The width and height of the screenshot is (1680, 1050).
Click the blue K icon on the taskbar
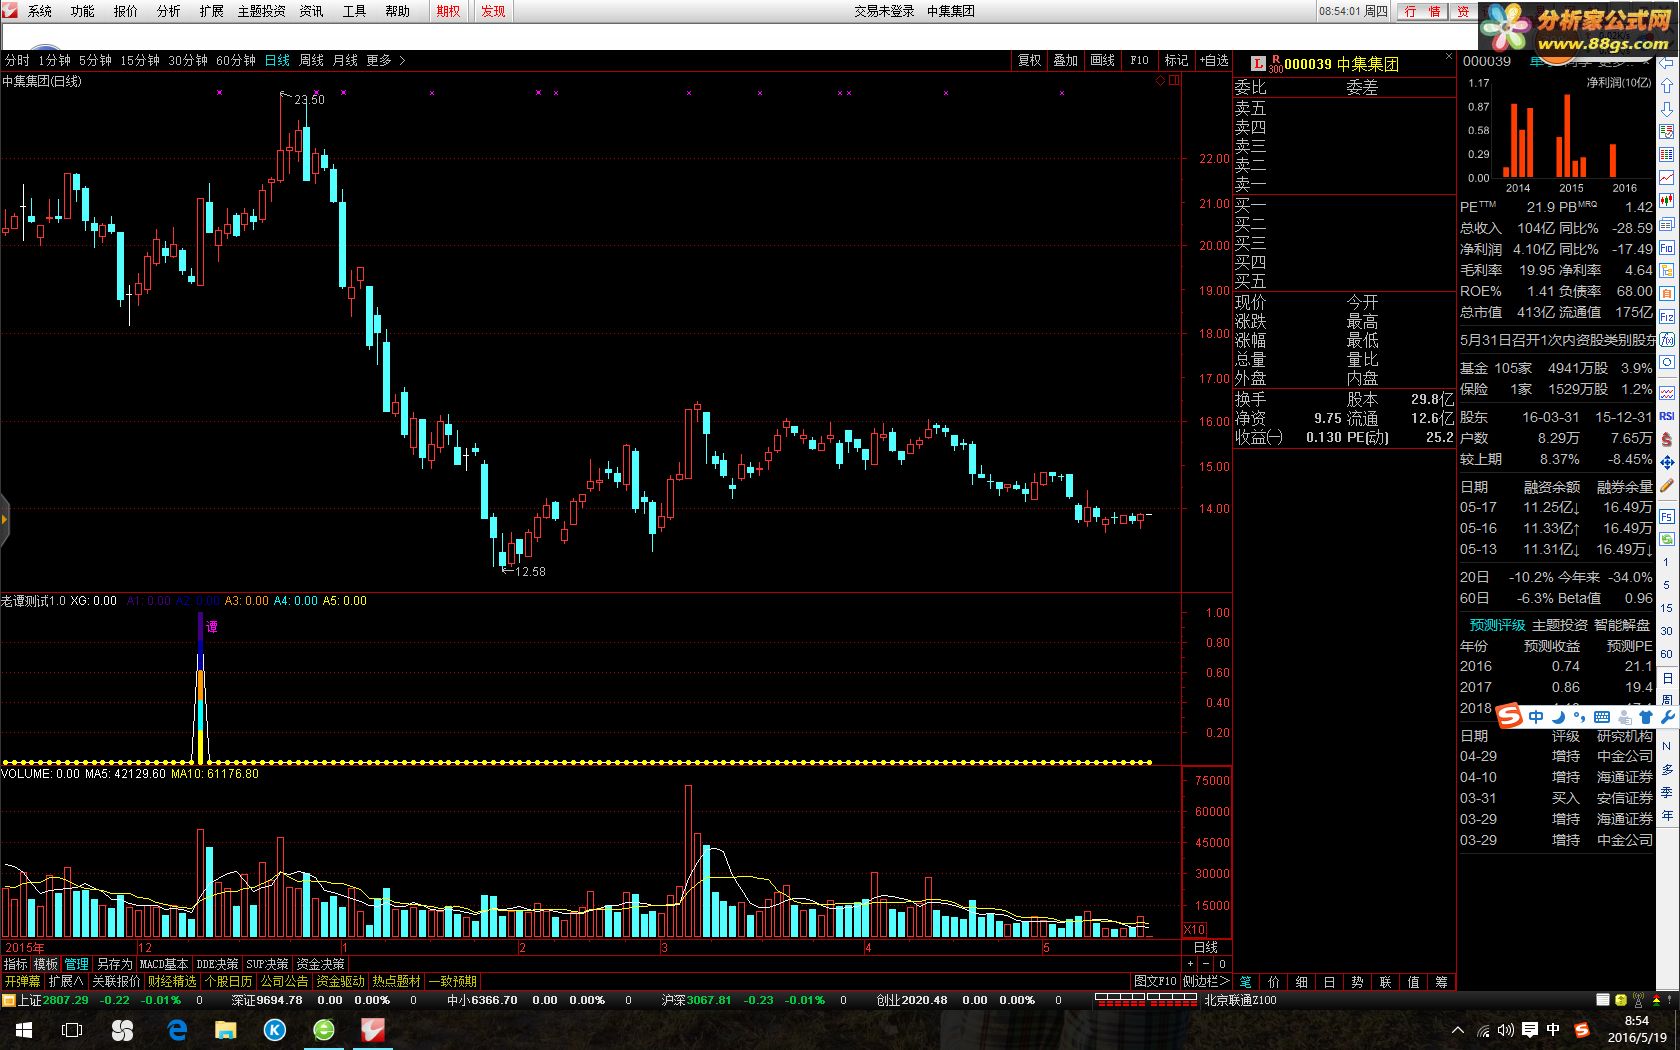tap(275, 1030)
